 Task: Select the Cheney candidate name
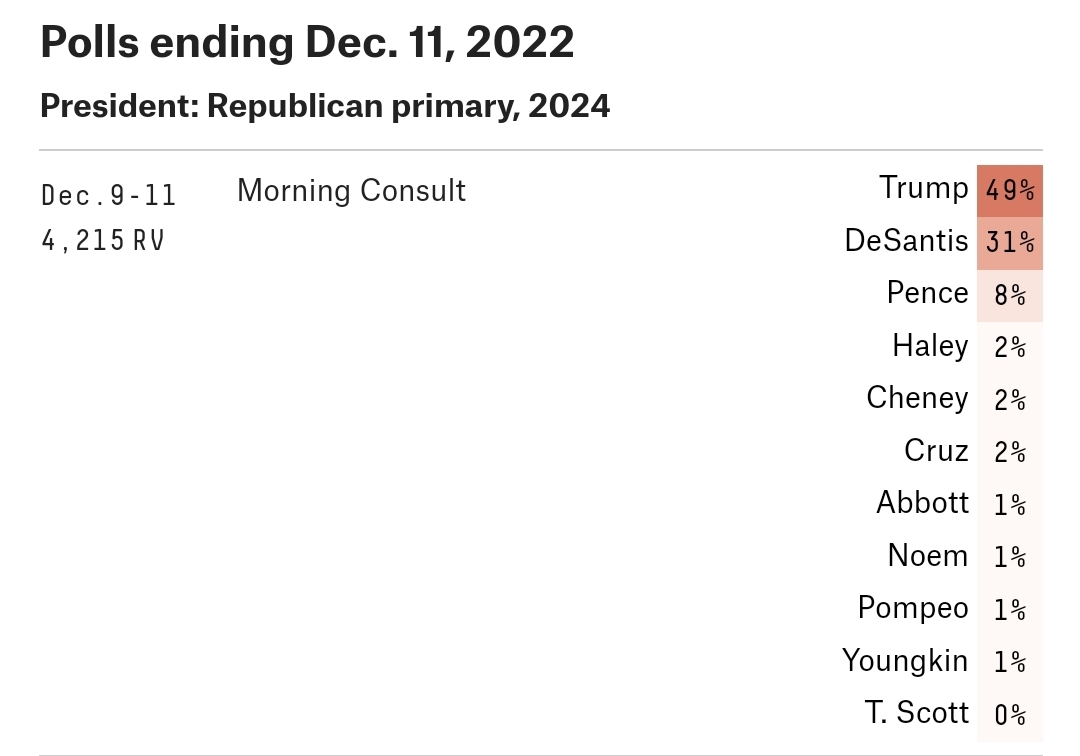click(917, 398)
